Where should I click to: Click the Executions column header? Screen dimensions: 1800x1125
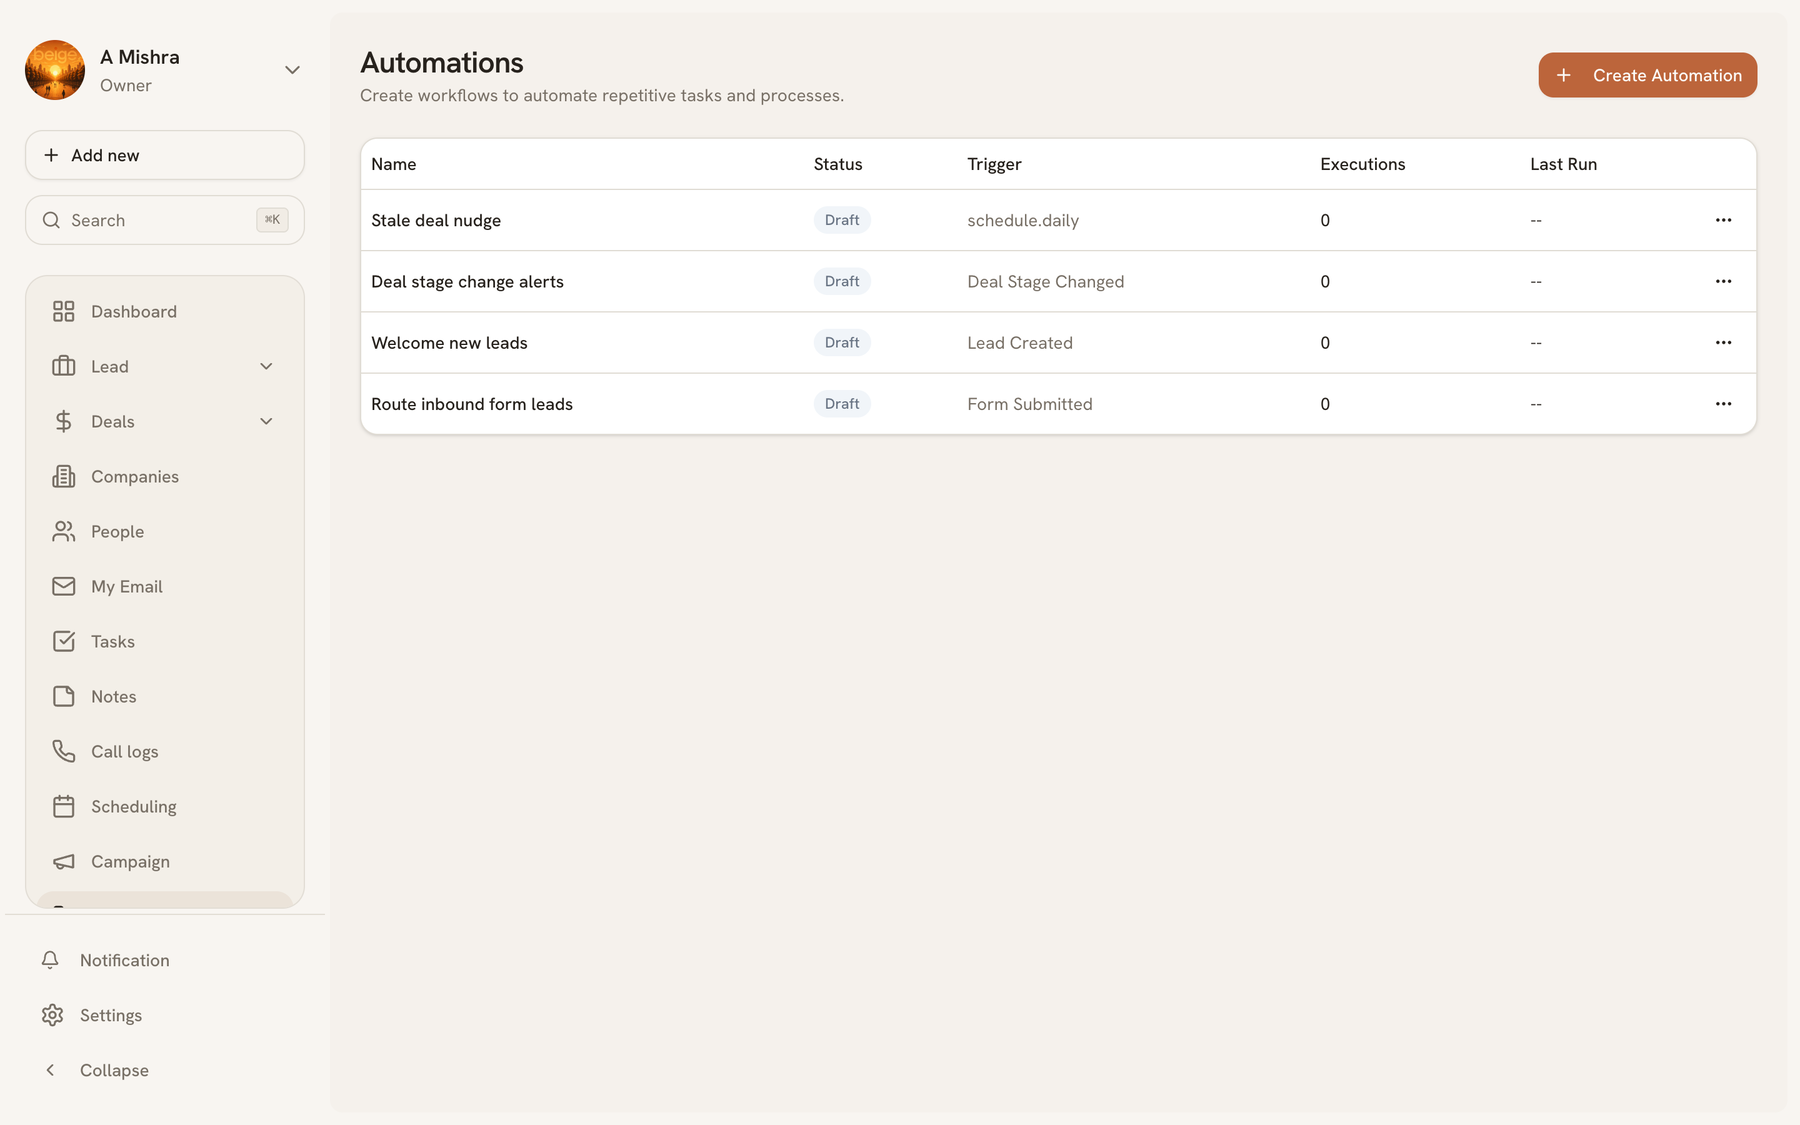pyautogui.click(x=1362, y=164)
